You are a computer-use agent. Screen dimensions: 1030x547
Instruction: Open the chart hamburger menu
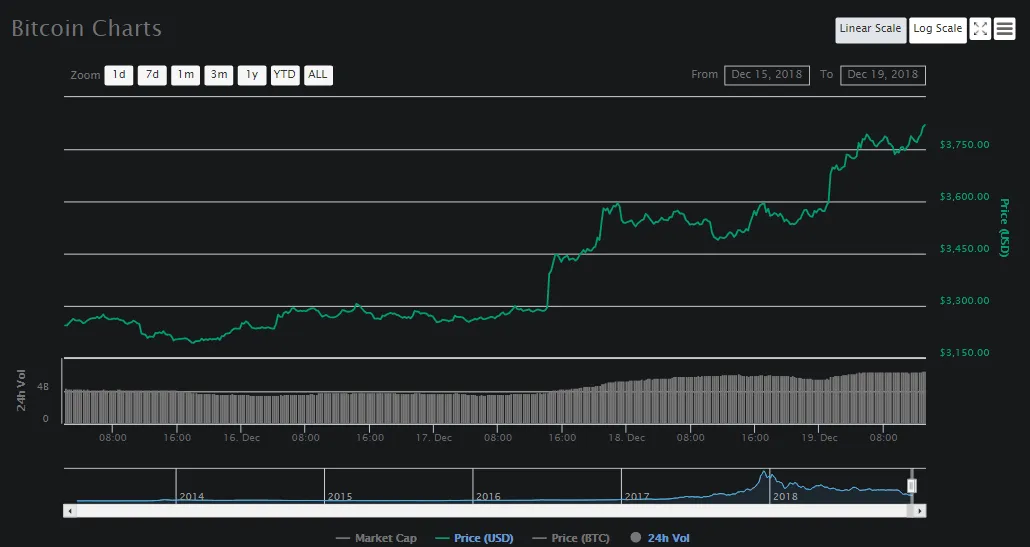coord(1004,29)
